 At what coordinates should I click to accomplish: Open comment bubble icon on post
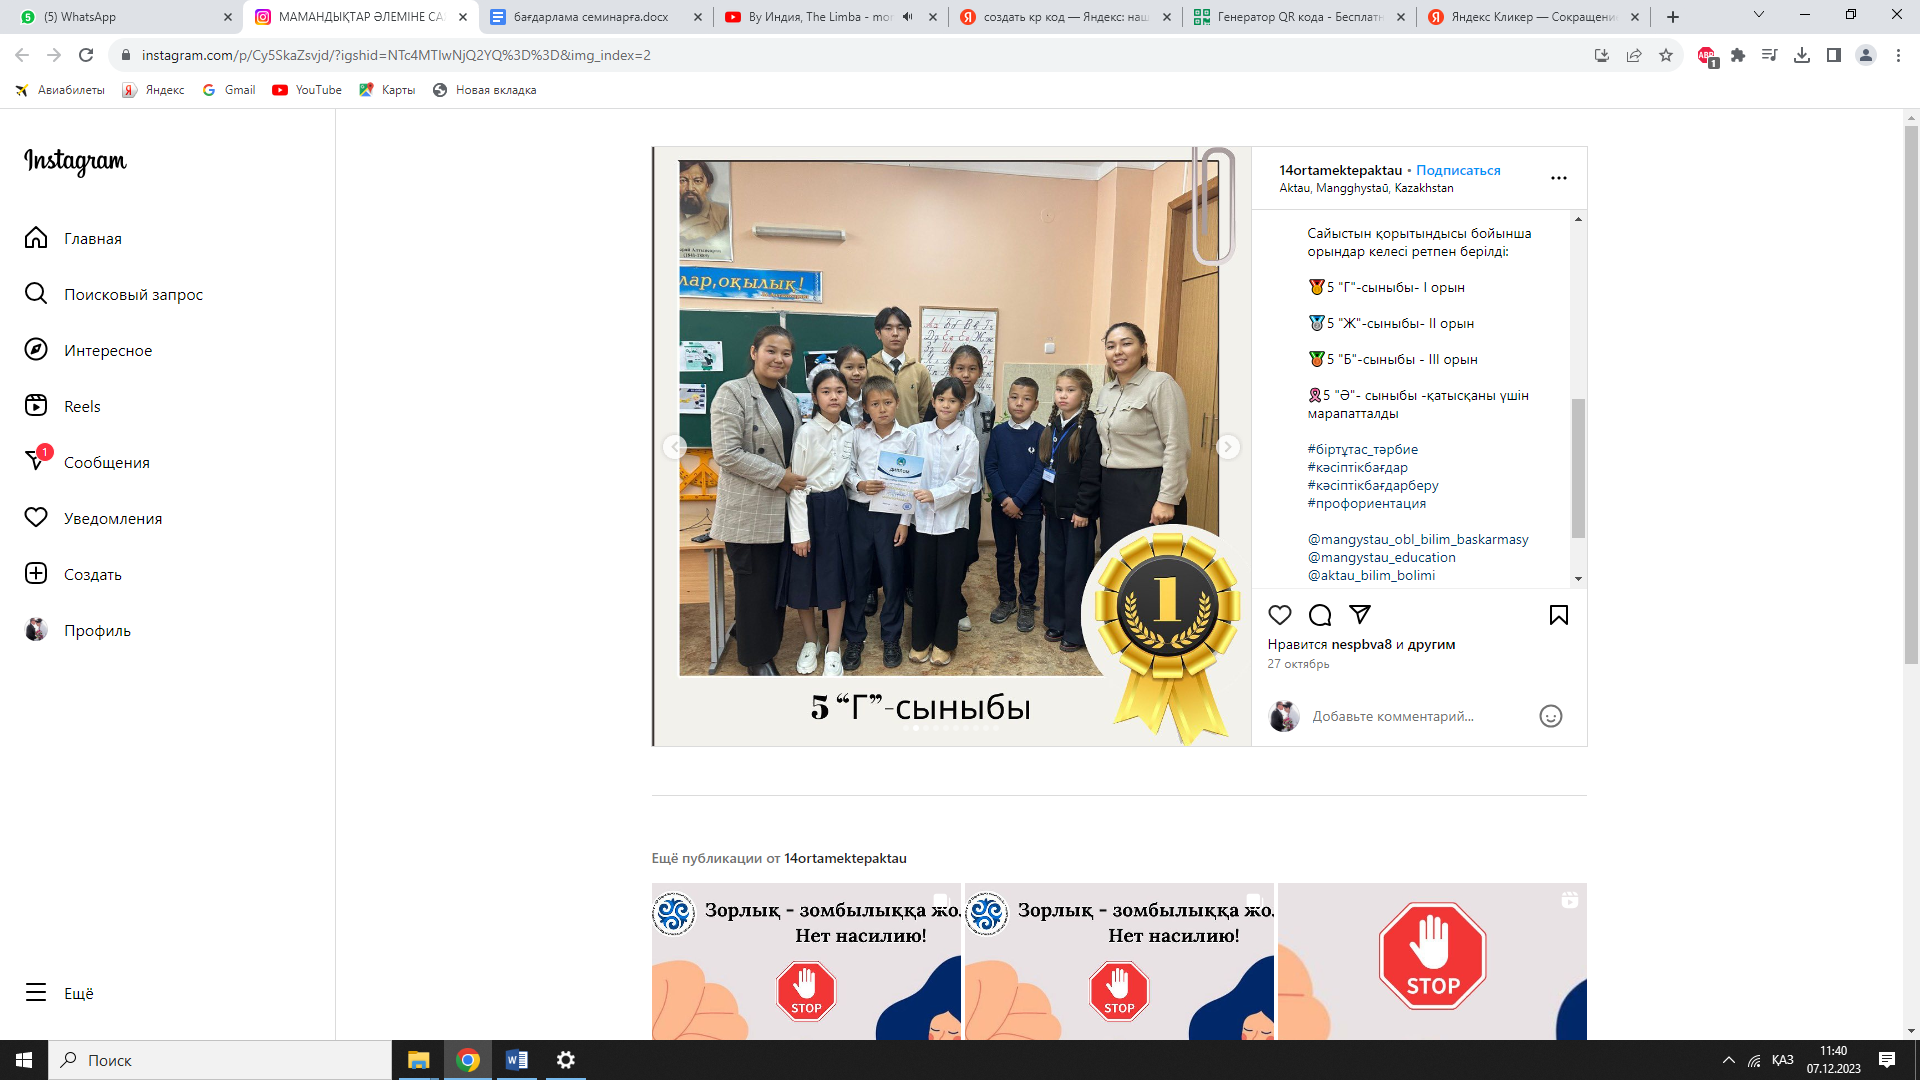click(x=1320, y=615)
